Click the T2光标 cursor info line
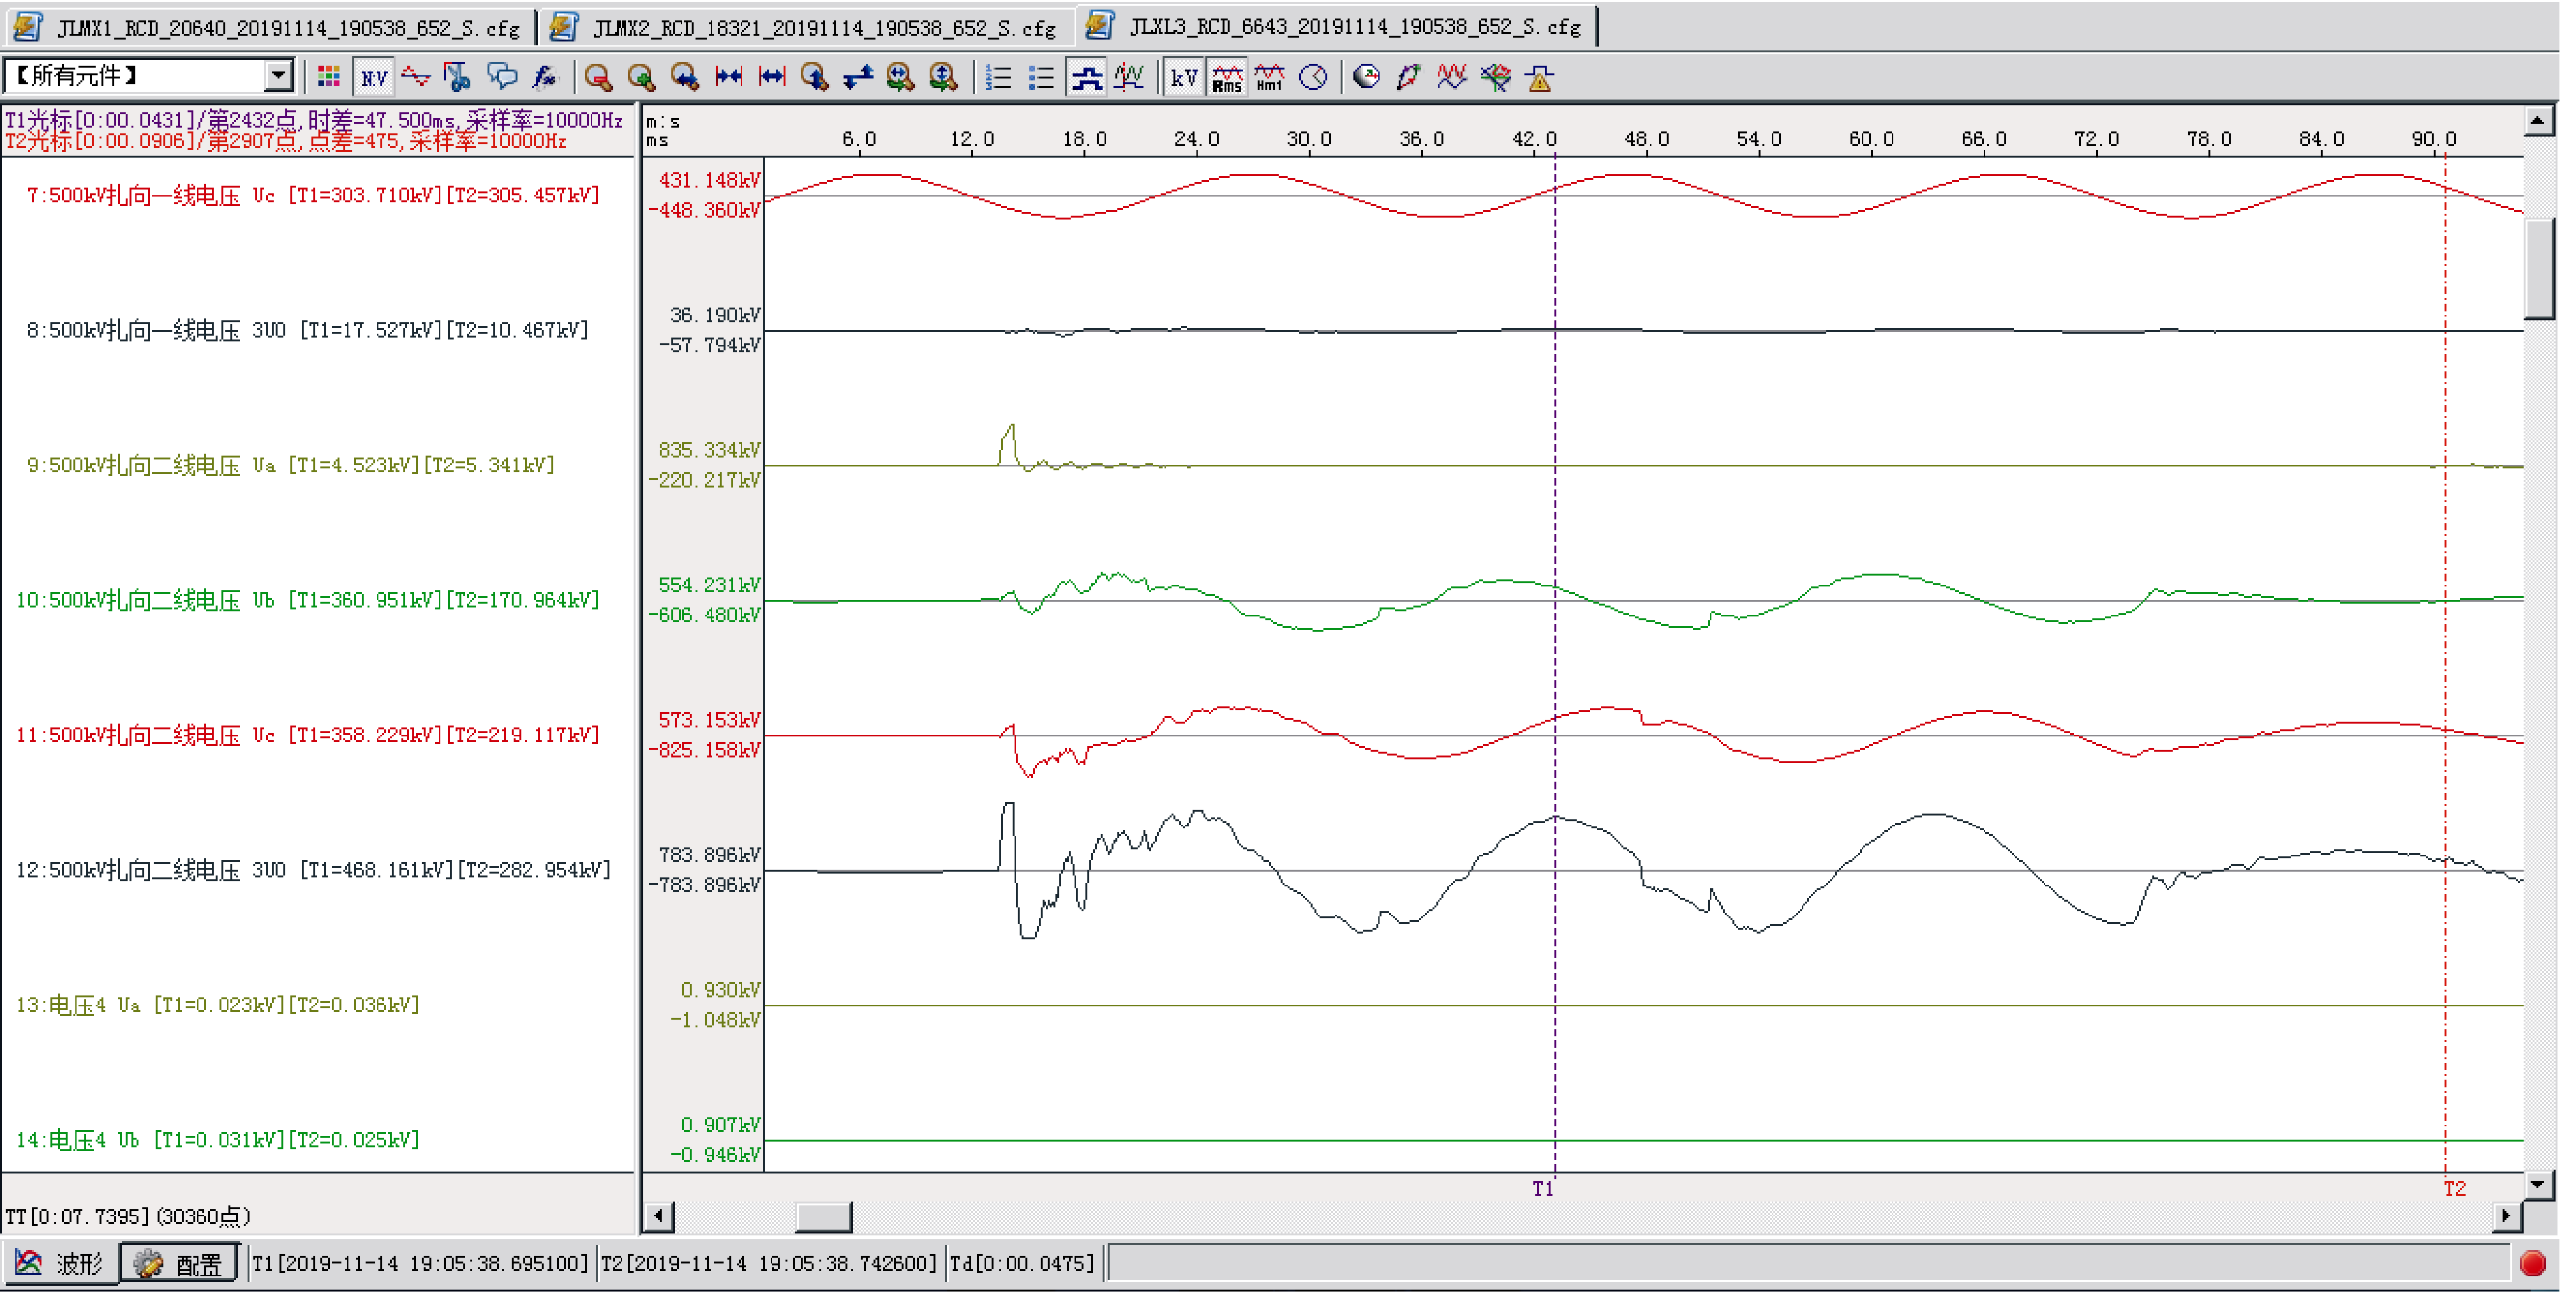This screenshot has height=1296, width=2576. (286, 141)
